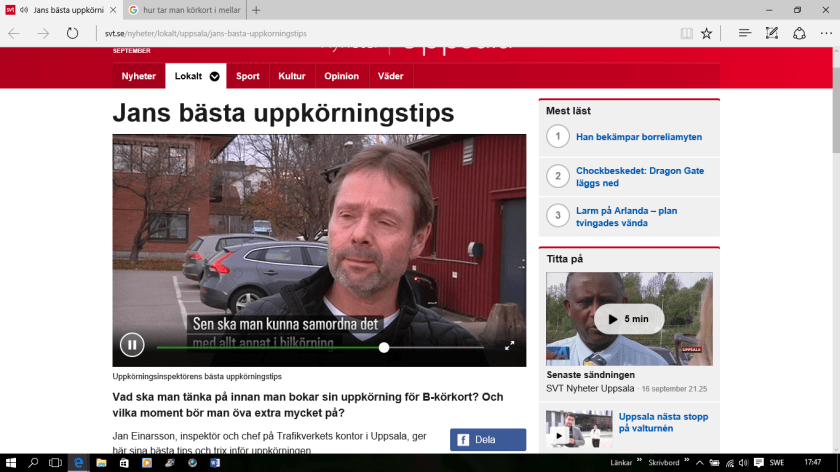840x472 pixels.
Task: Open 'Uppsala nästa stopp på valturnén' link
Action: point(663,422)
